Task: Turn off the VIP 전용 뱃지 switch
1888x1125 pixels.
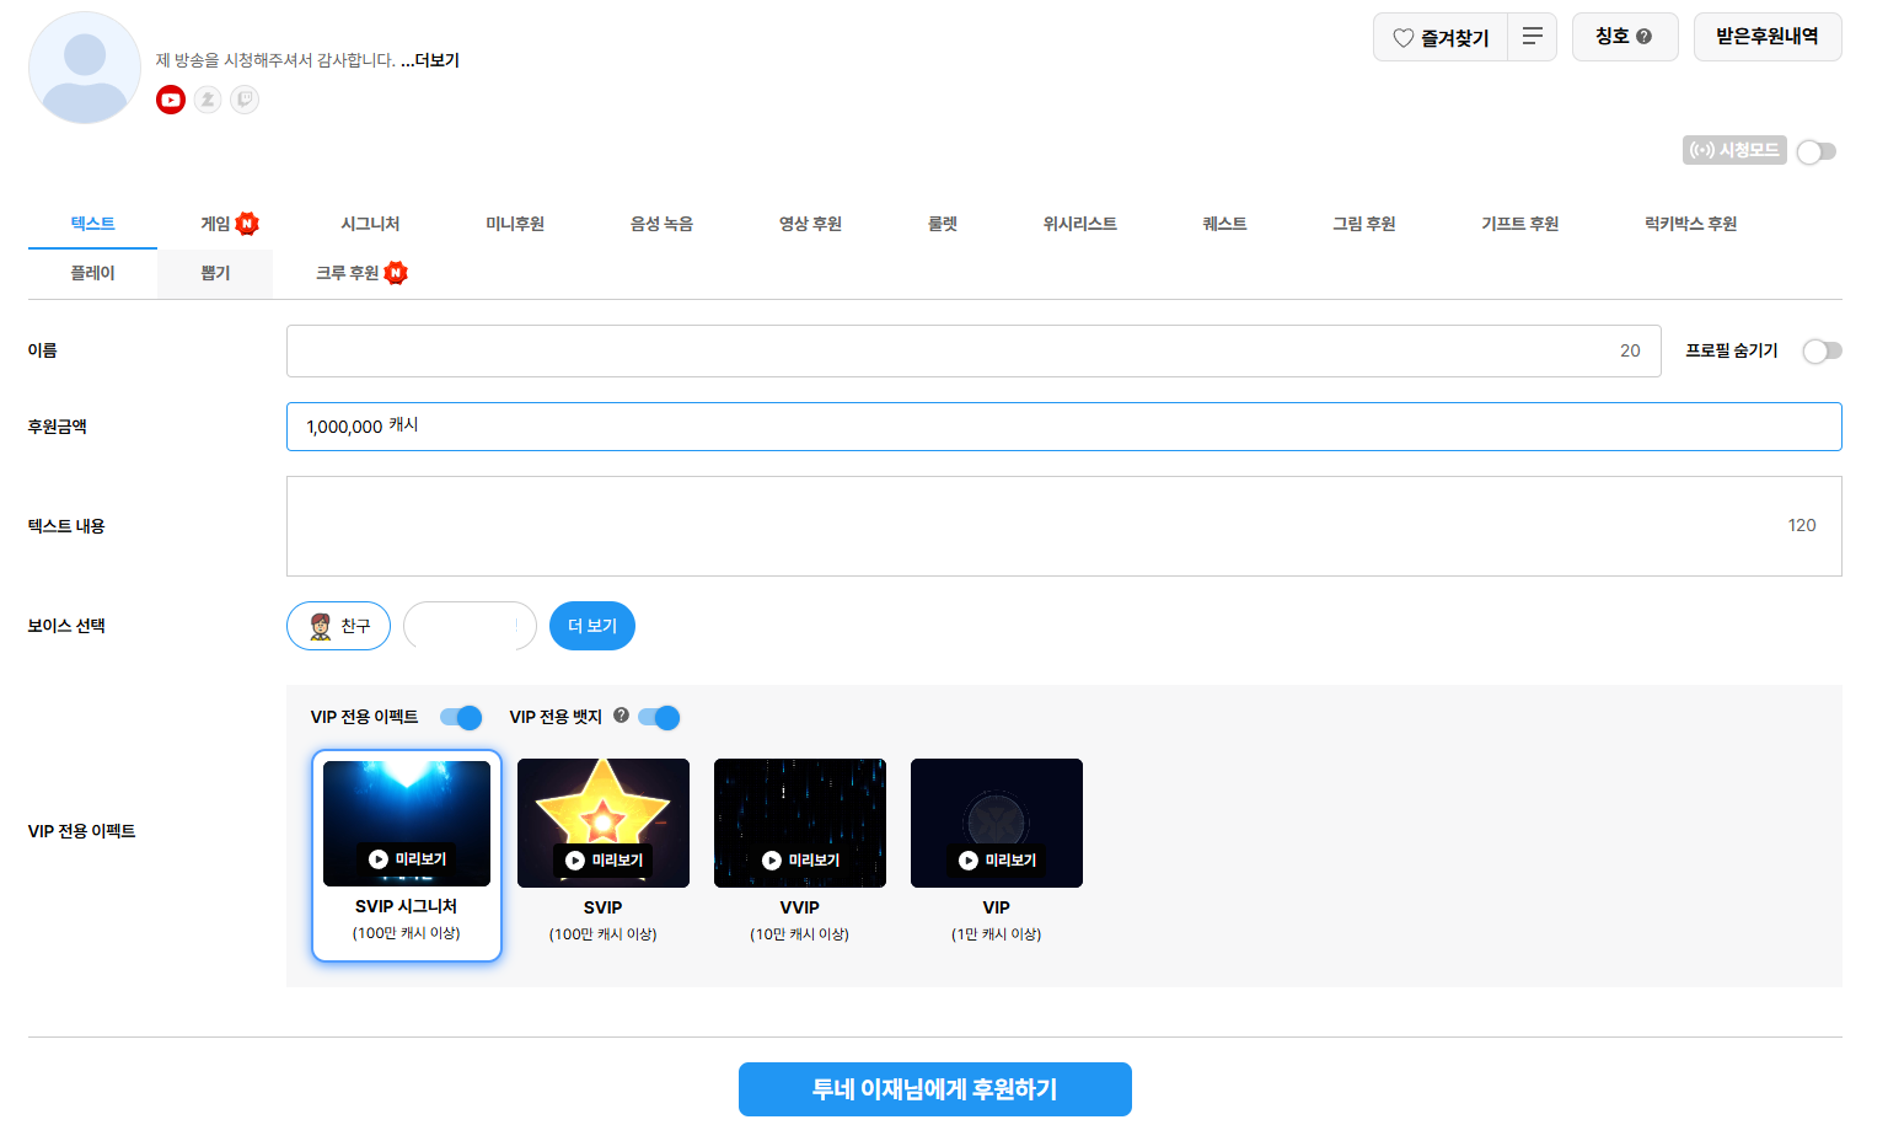Action: click(659, 717)
